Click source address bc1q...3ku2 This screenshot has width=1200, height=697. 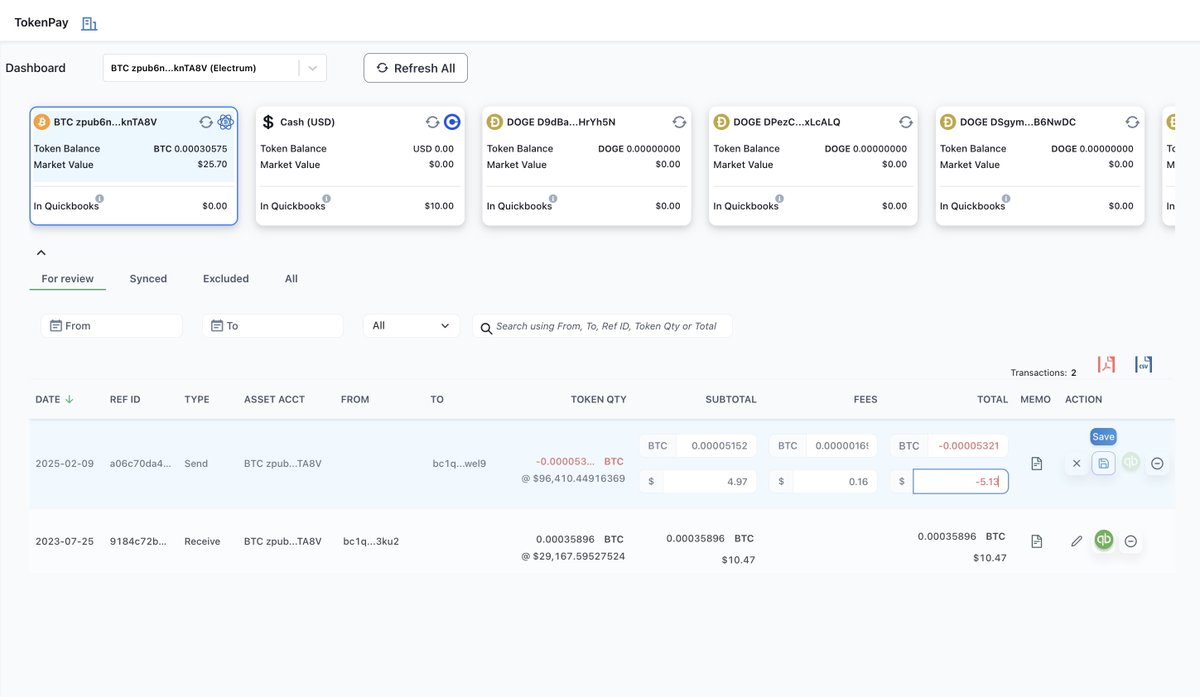[371, 541]
